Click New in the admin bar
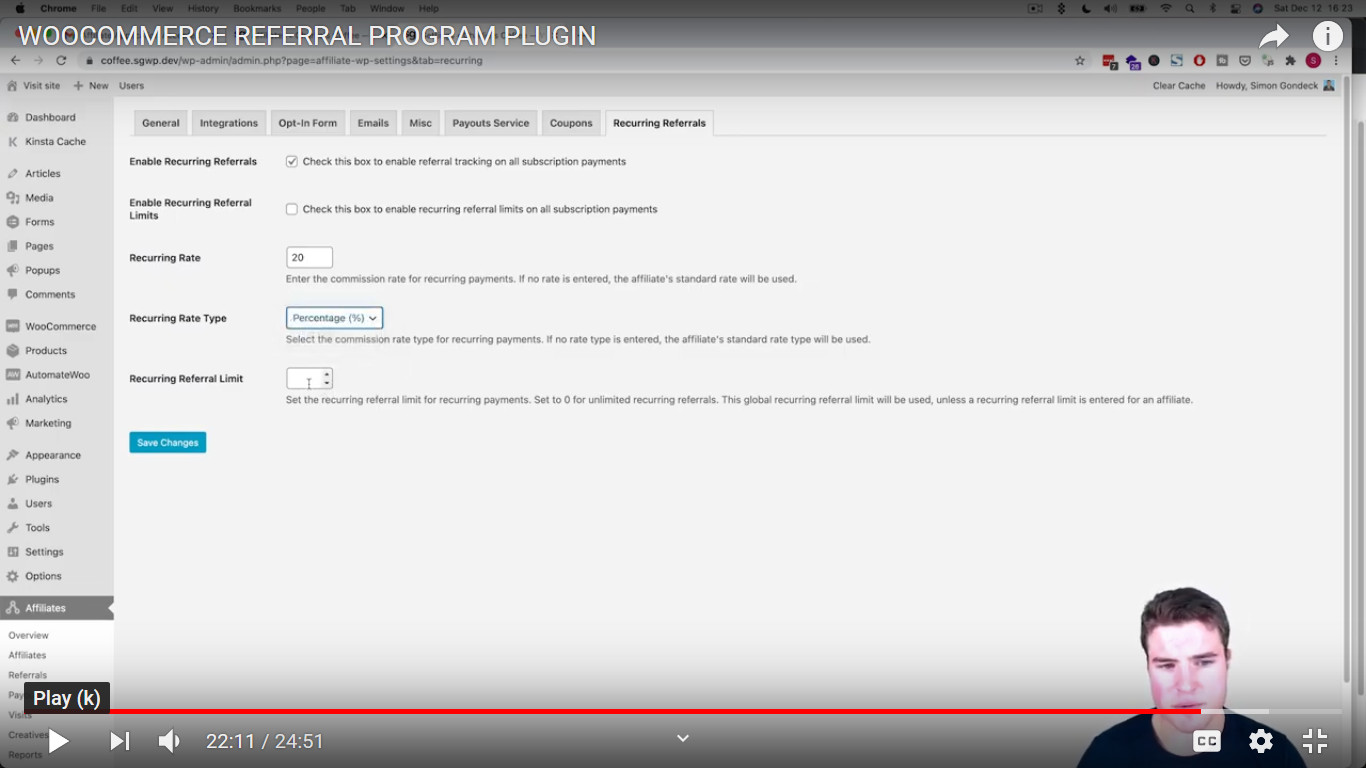The height and width of the screenshot is (768, 1366). [x=91, y=86]
